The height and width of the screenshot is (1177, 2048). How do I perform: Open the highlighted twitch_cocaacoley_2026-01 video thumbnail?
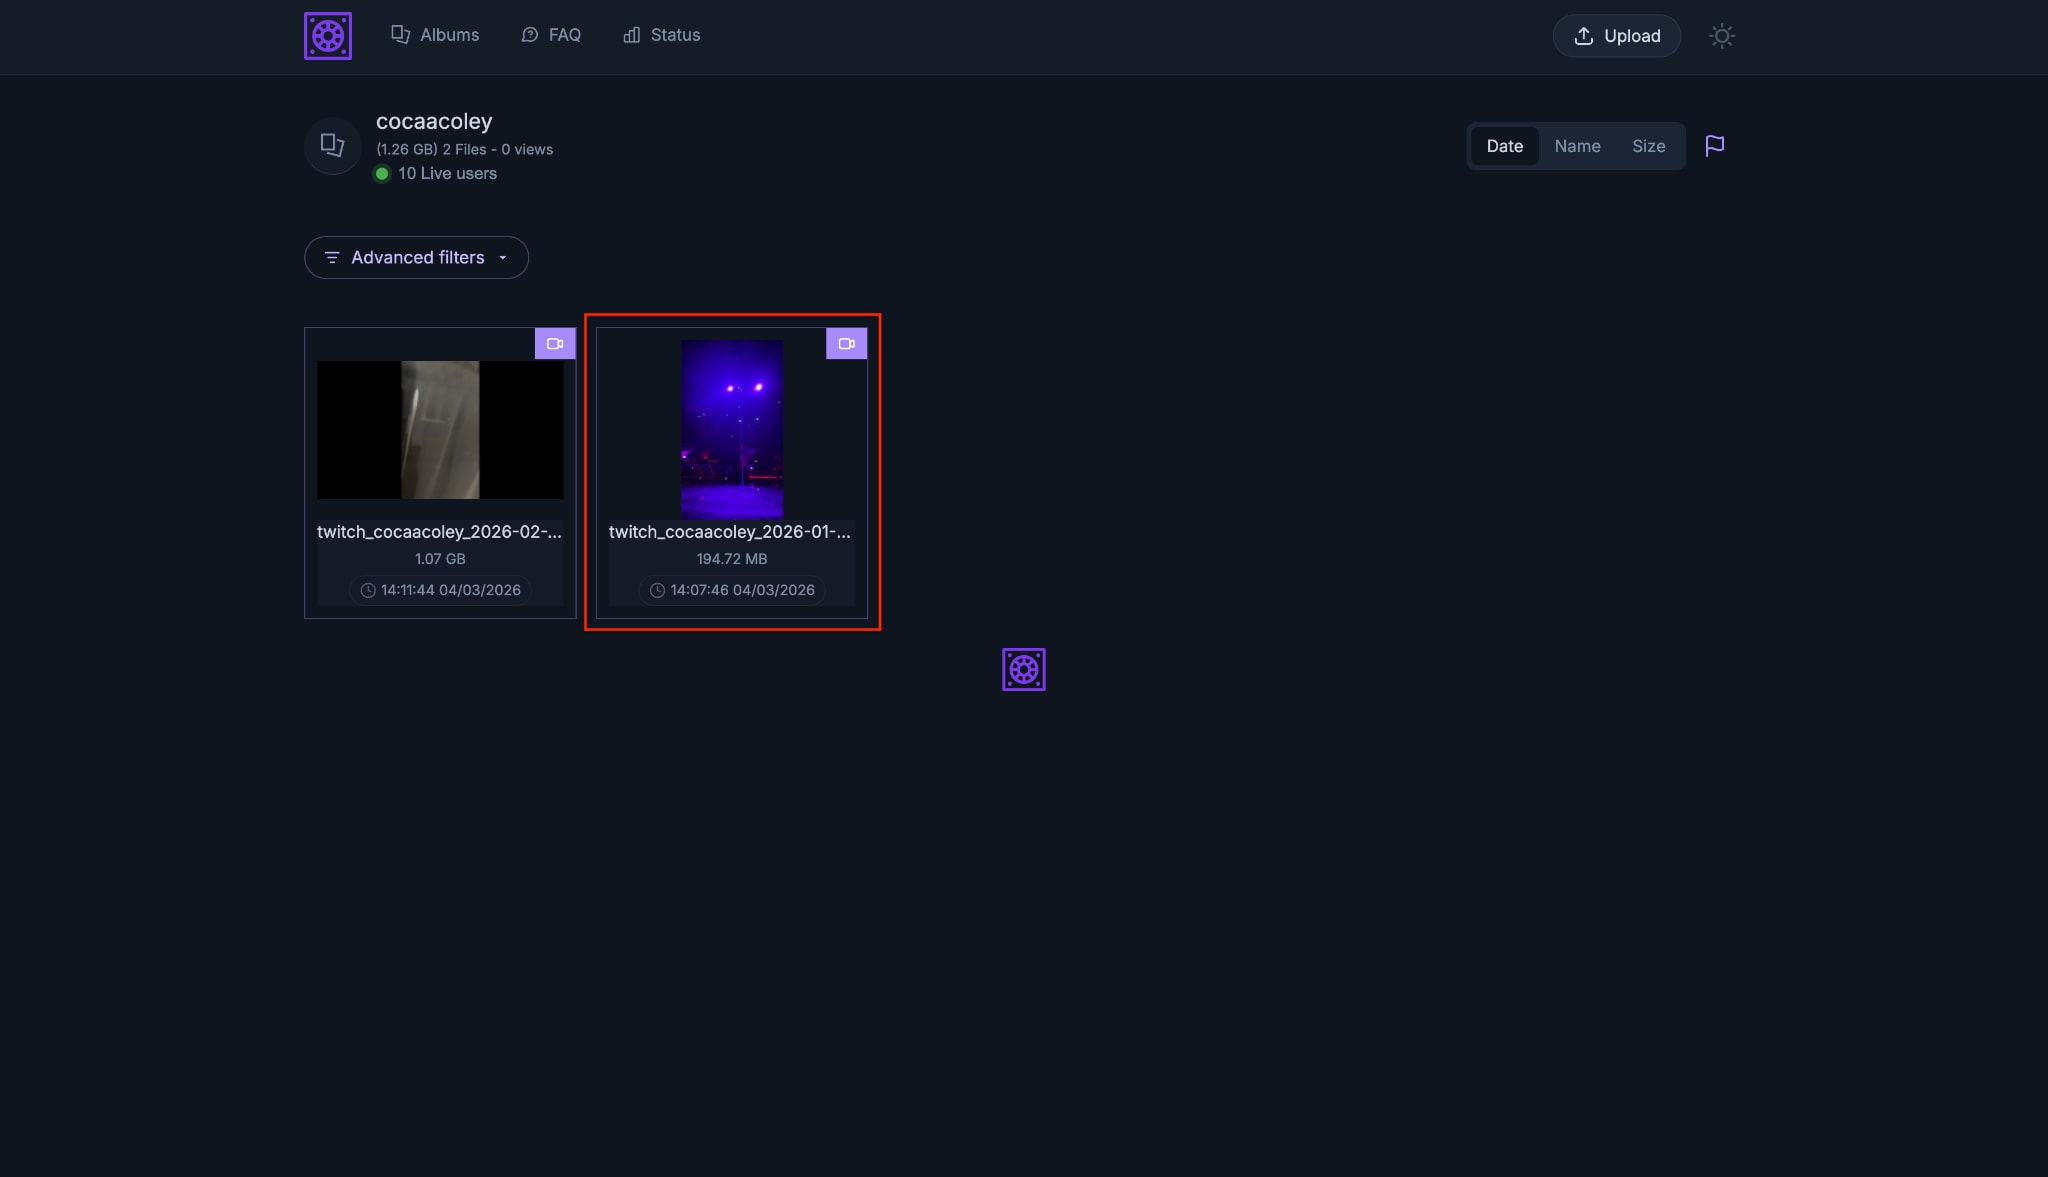(731, 430)
